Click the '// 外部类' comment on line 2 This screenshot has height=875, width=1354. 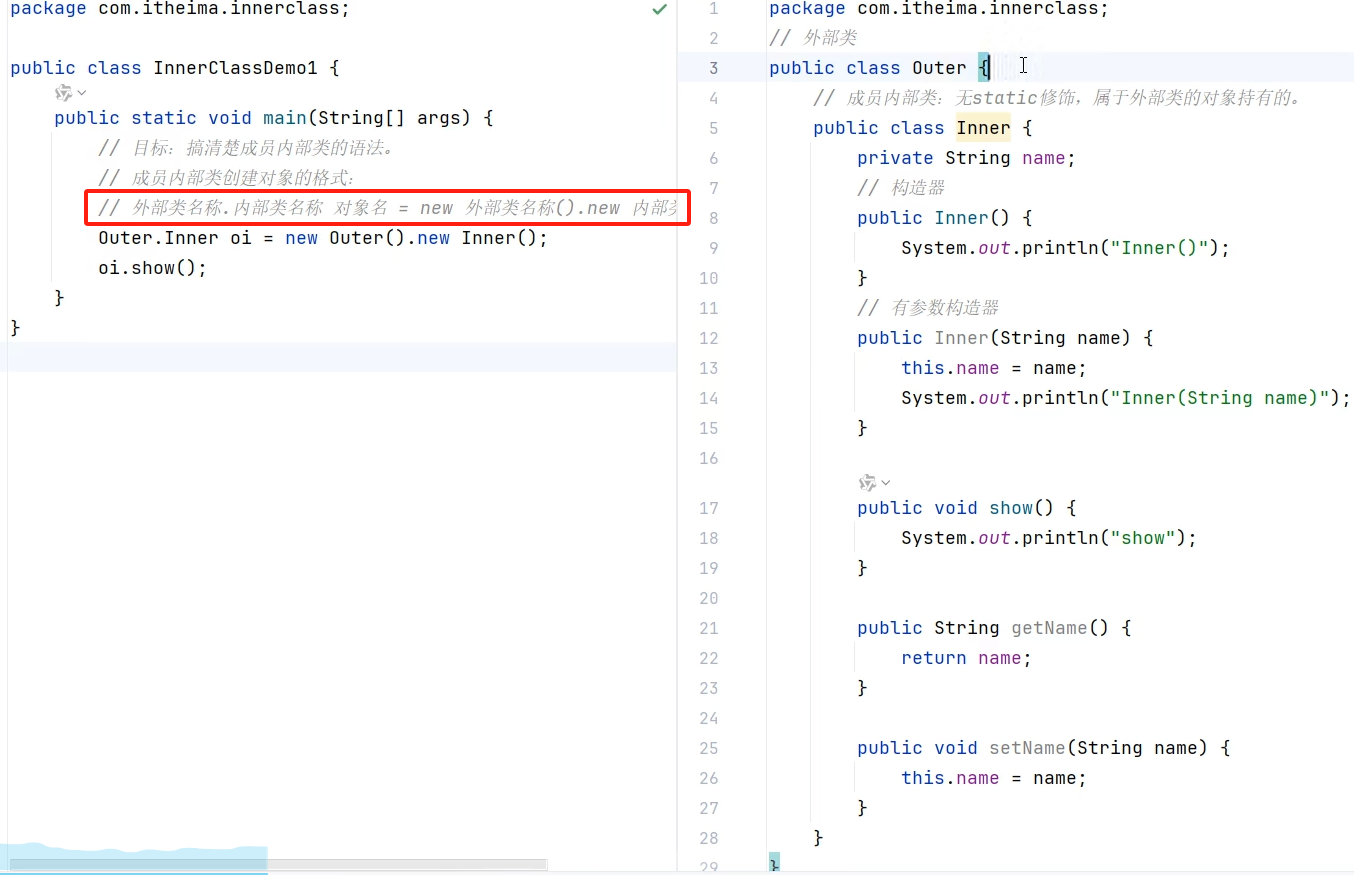tap(813, 38)
